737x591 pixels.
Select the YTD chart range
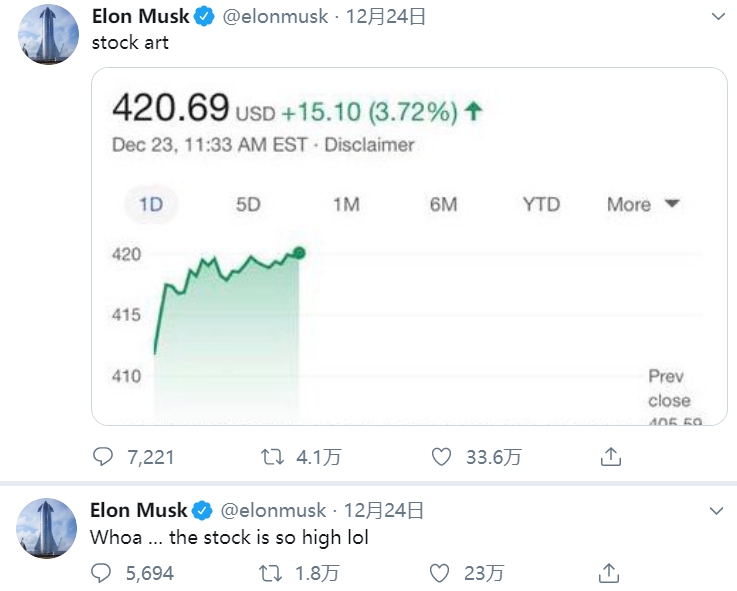click(541, 205)
